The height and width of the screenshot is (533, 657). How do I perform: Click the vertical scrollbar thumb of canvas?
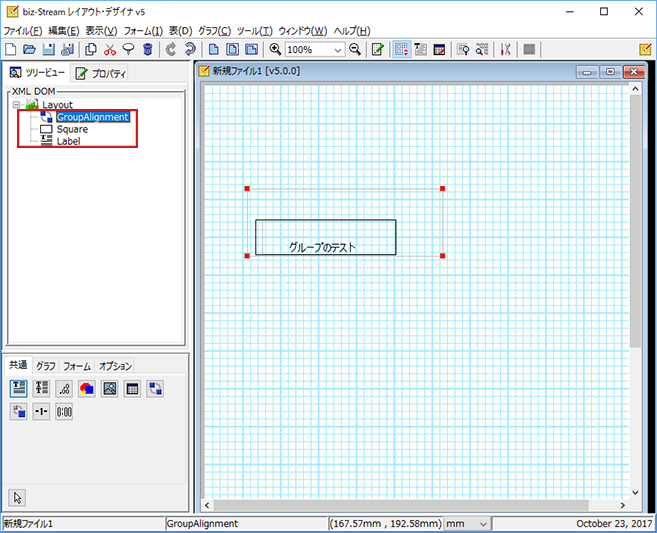coord(635,221)
